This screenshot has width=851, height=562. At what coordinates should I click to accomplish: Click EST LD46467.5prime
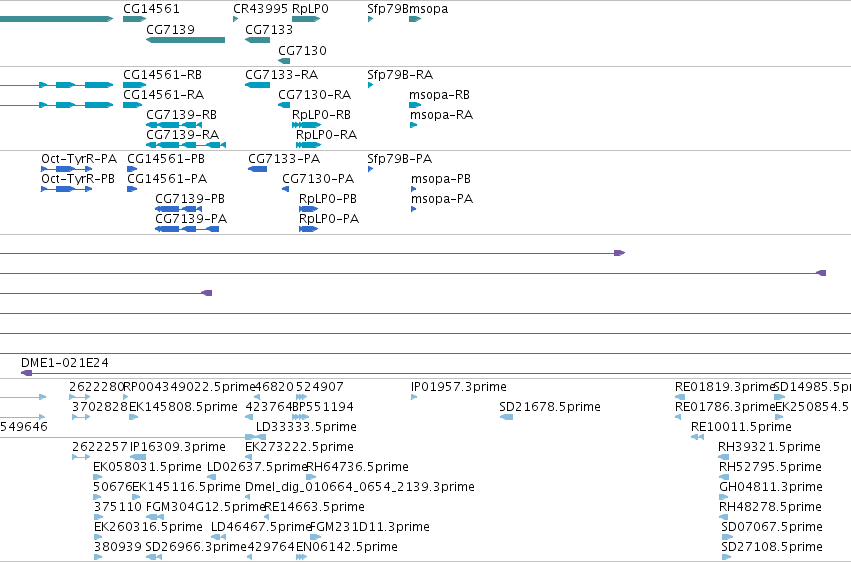(218, 537)
